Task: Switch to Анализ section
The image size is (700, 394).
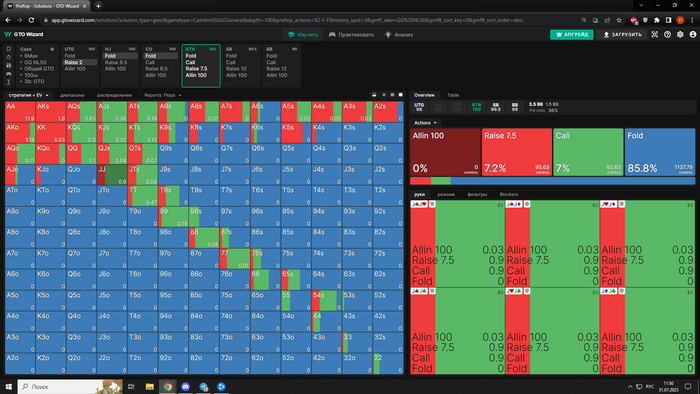Action: click(x=399, y=34)
